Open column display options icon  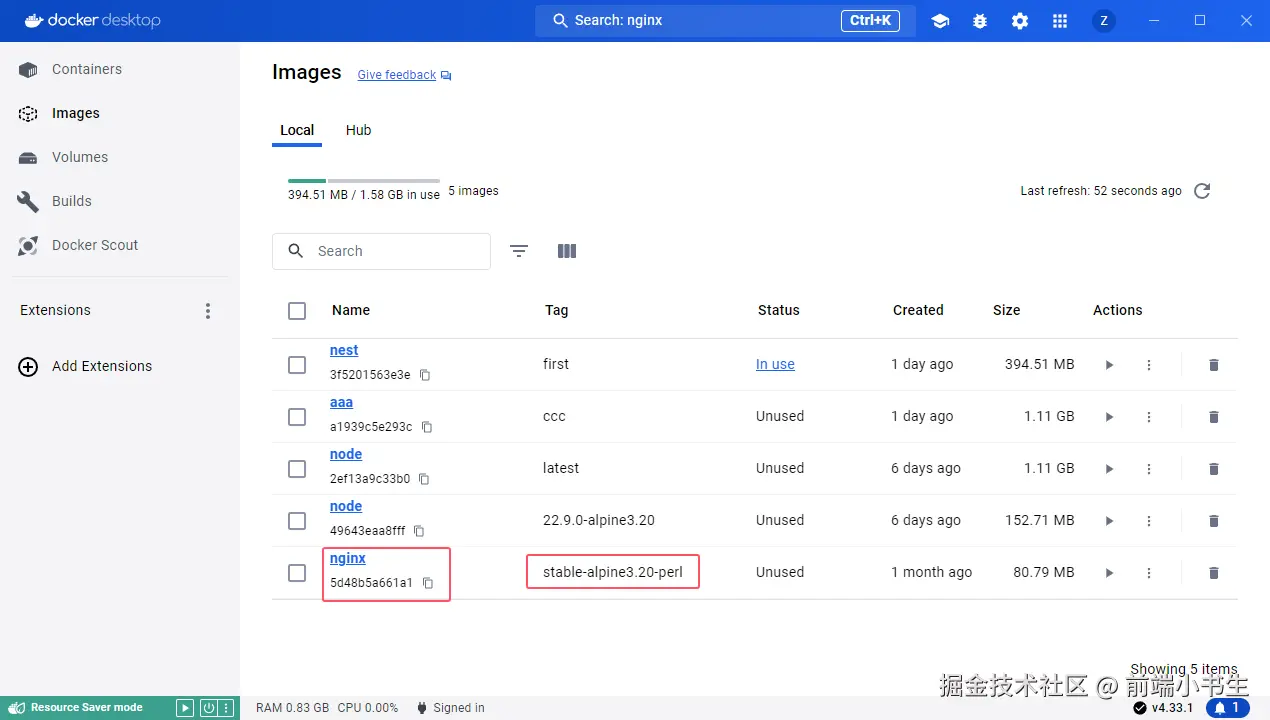(567, 251)
